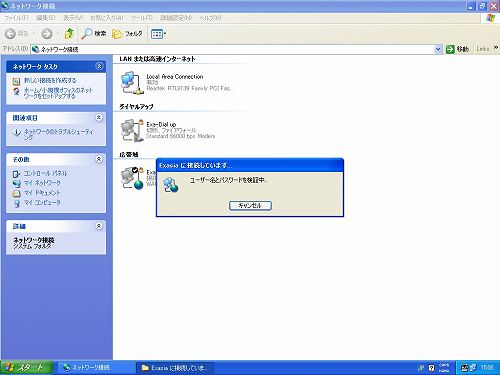Viewport: 500px width, 375px height.
Task: Click the Dial-up (ダイヤルアップ) group header
Action: tap(136, 107)
